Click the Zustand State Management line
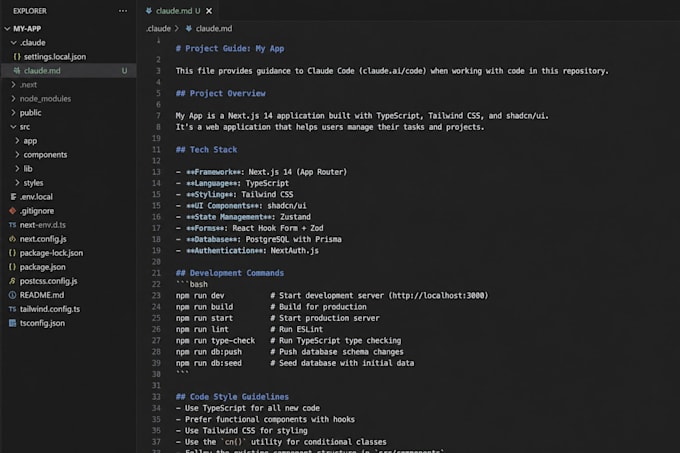Viewport: 680px width, 453px height. tap(243, 217)
